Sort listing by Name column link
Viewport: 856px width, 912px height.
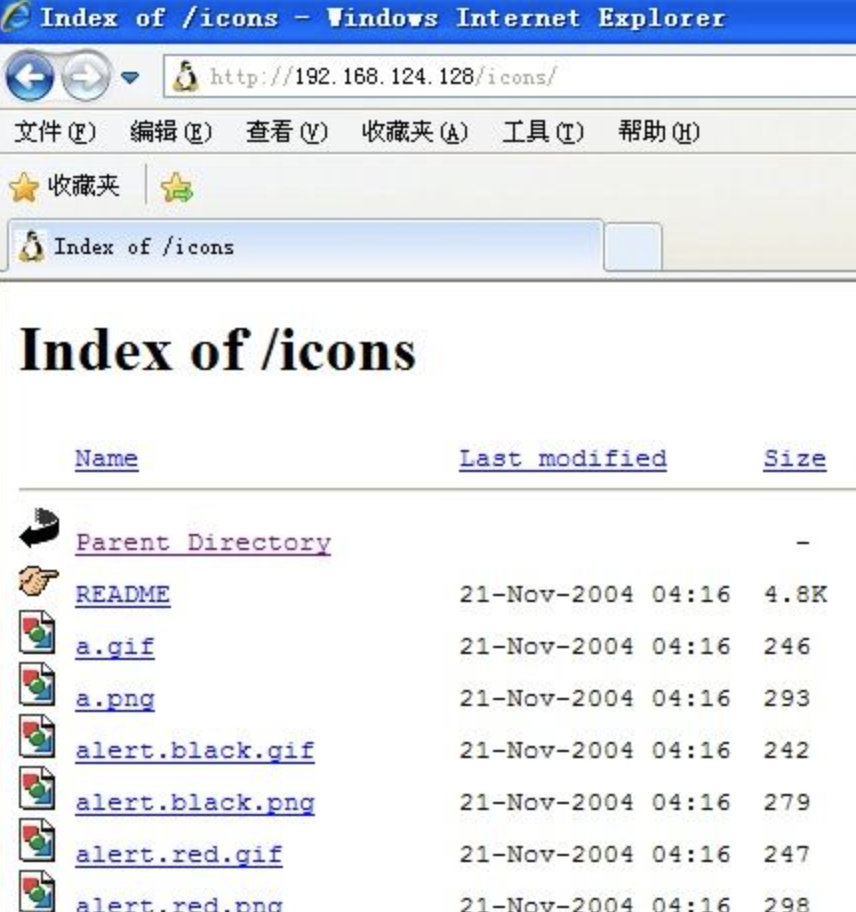click(107, 459)
